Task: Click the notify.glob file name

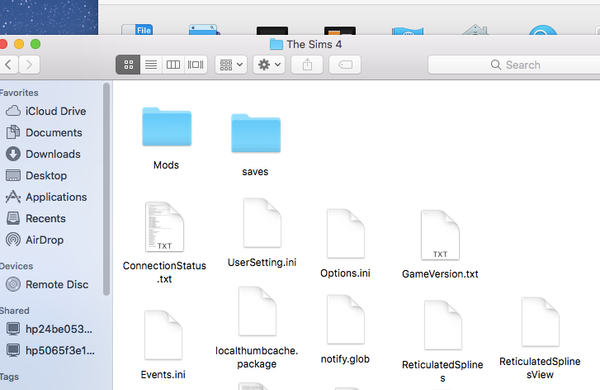Action: coord(345,359)
